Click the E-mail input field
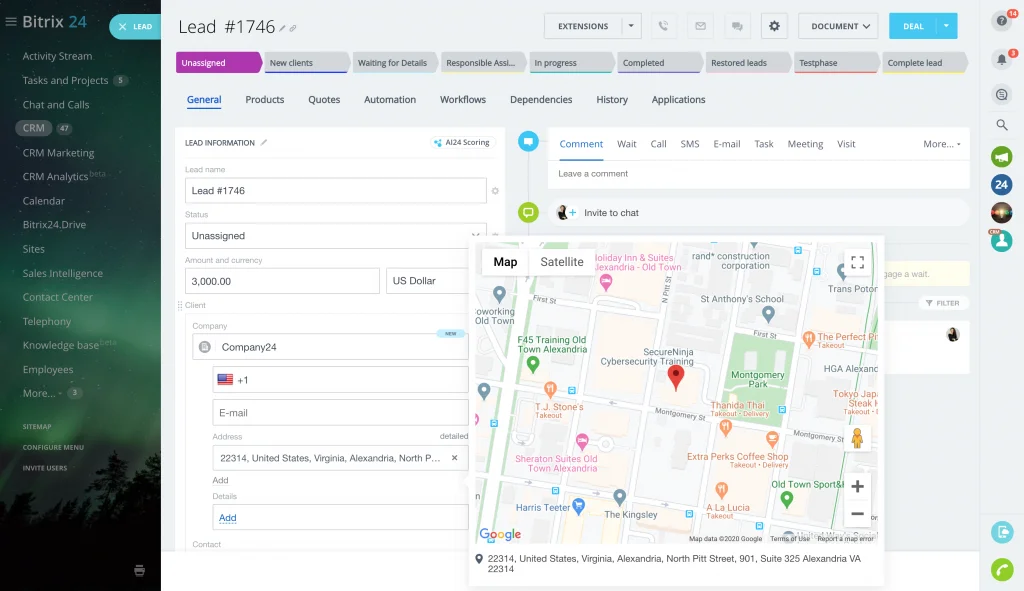 [x=340, y=413]
